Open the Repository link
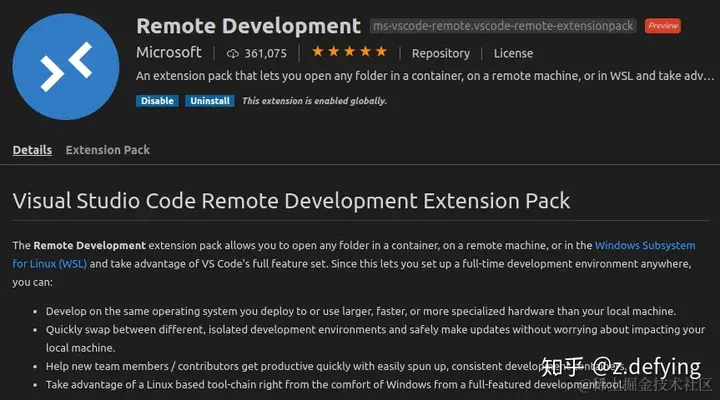The width and height of the screenshot is (720, 400). click(441, 54)
